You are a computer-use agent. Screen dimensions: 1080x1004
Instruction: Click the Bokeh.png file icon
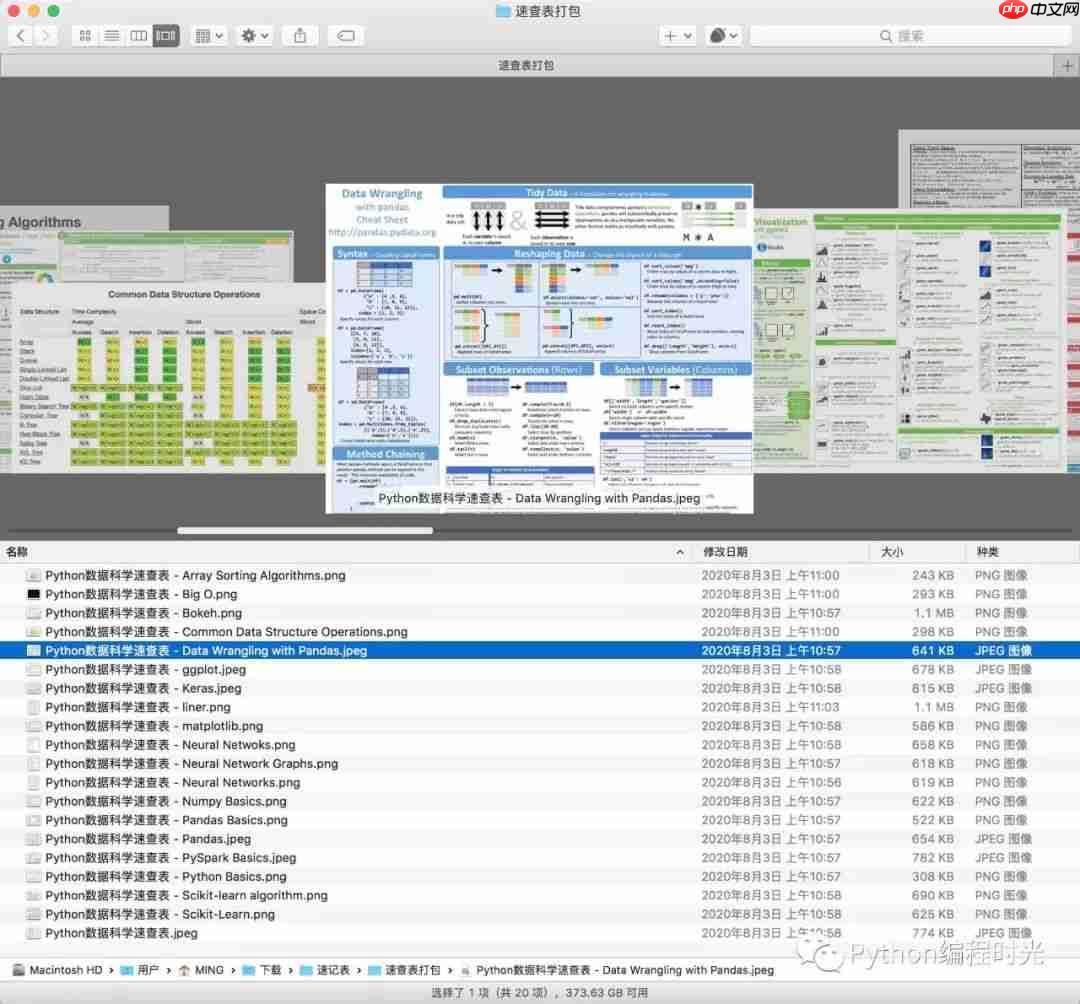click(x=33, y=613)
